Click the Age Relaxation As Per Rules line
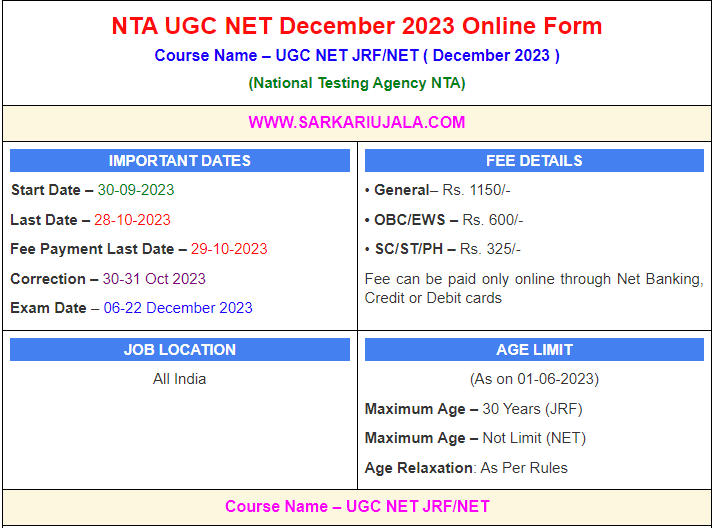 pos(466,468)
